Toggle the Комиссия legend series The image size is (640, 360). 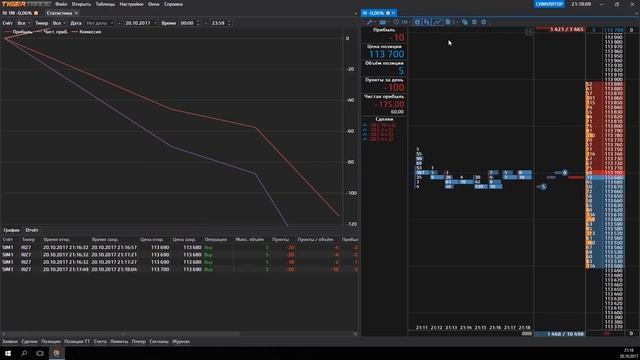point(87,32)
